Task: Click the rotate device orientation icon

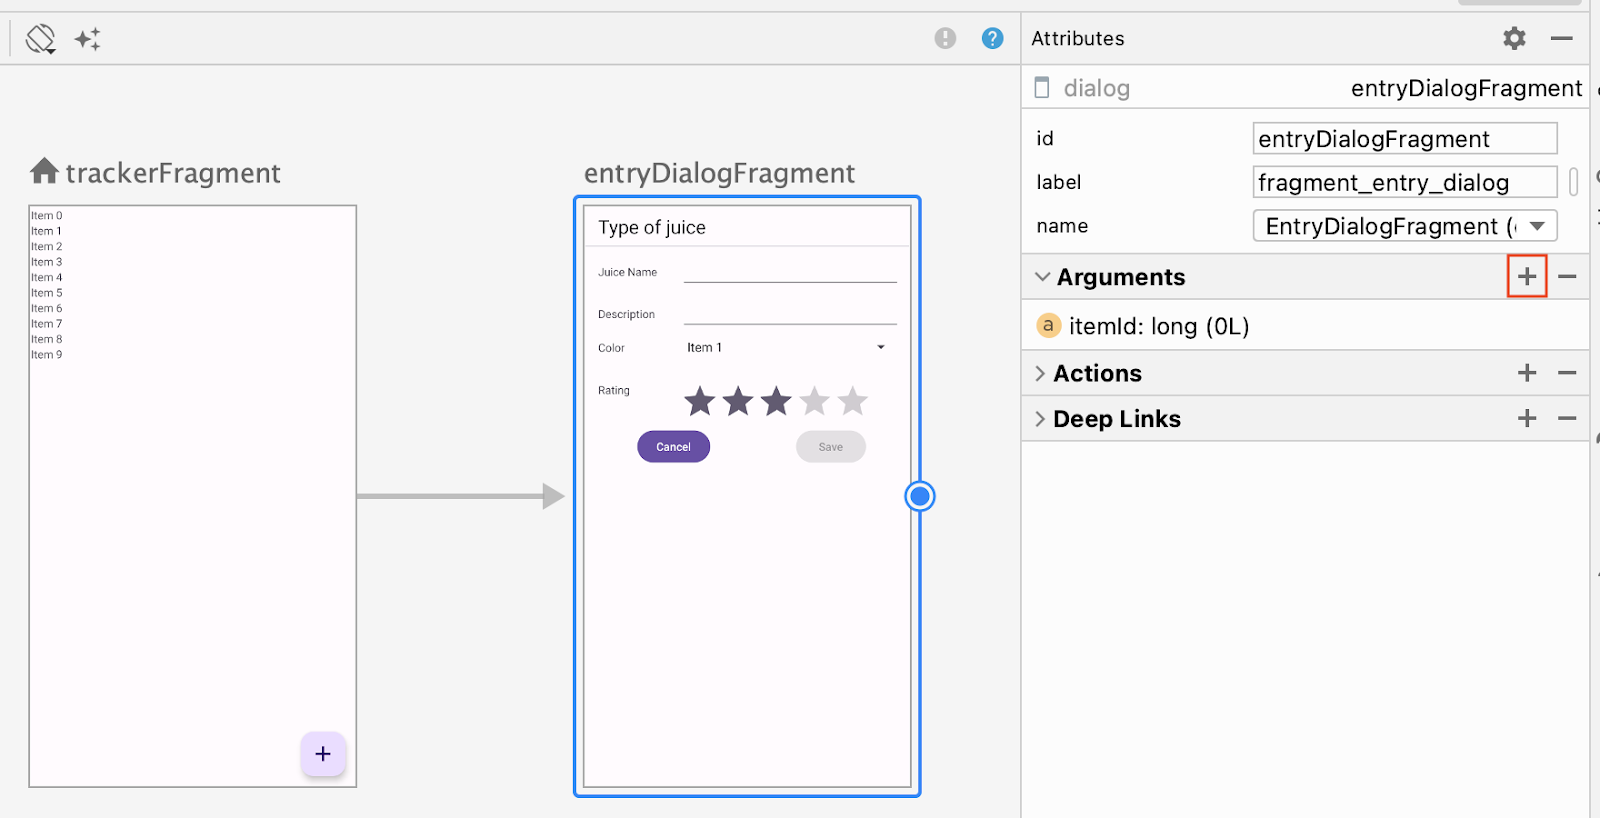Action: tap(41, 39)
